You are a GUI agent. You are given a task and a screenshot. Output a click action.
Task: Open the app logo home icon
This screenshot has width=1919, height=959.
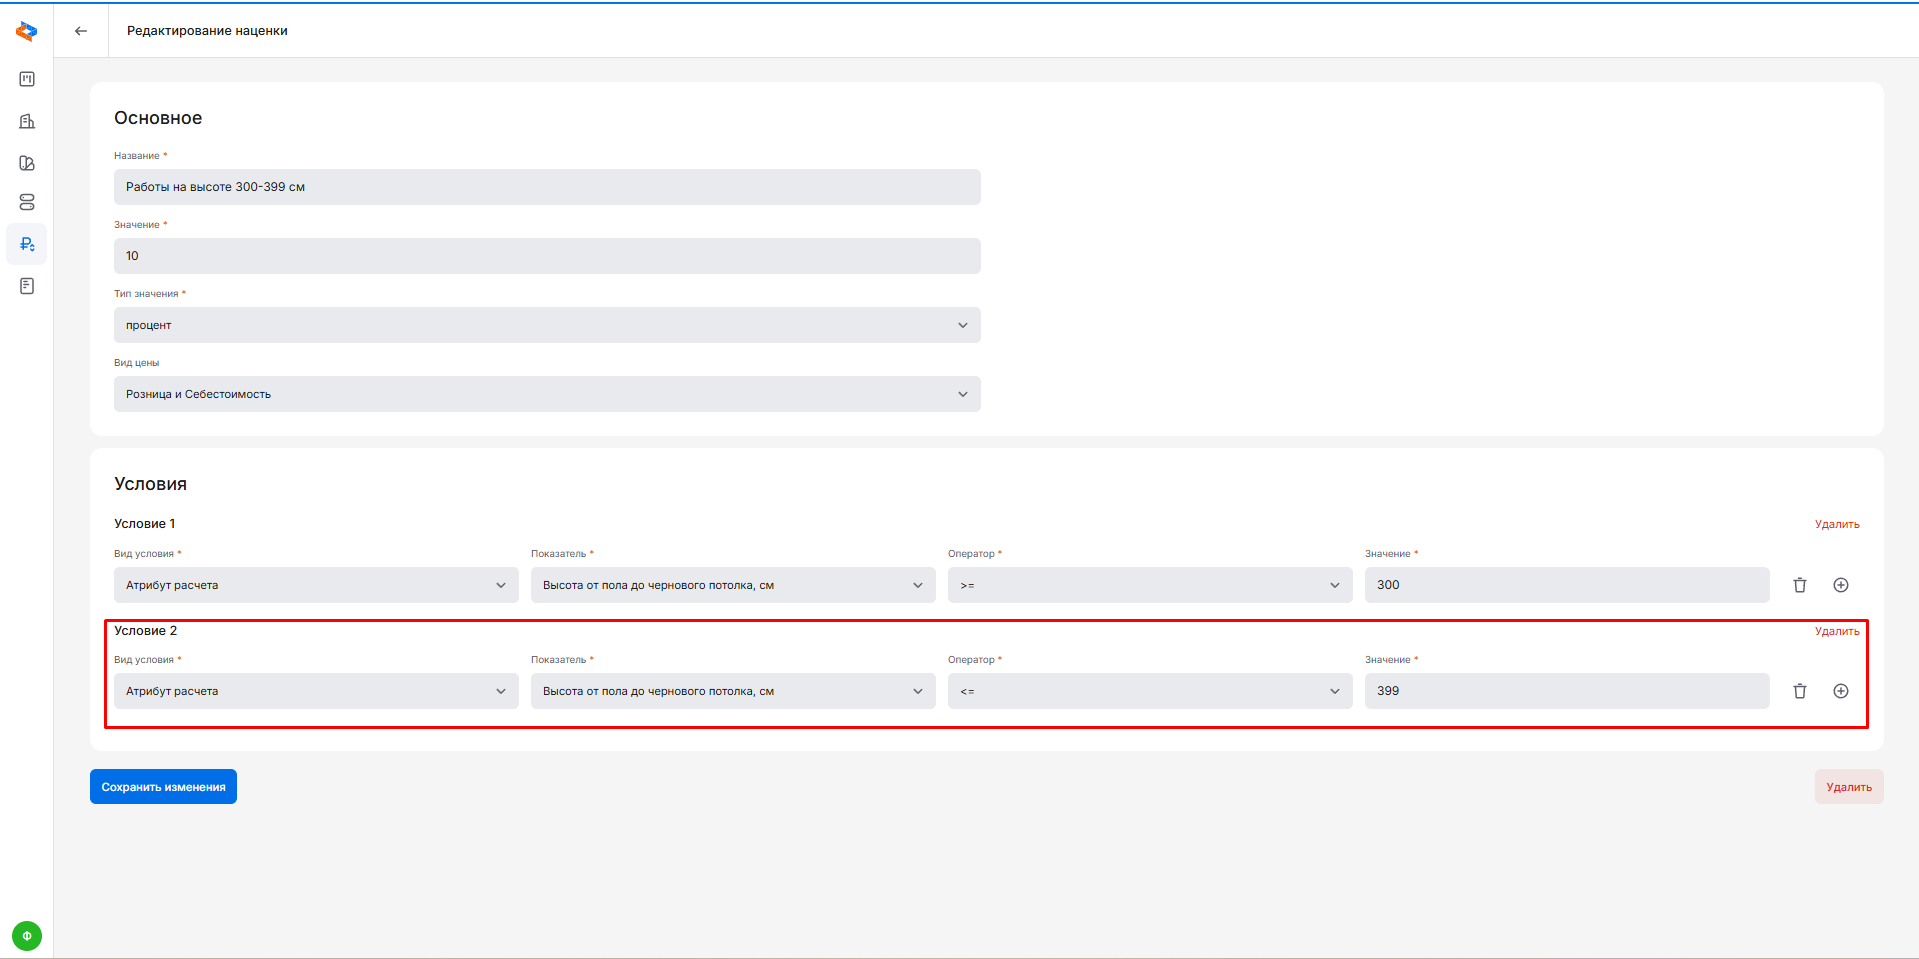[x=27, y=32]
